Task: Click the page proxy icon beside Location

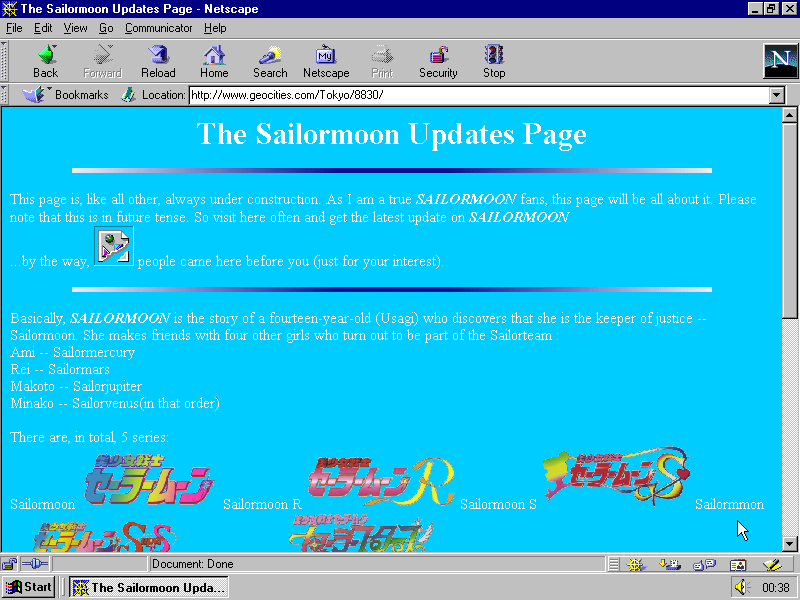Action: coord(128,95)
